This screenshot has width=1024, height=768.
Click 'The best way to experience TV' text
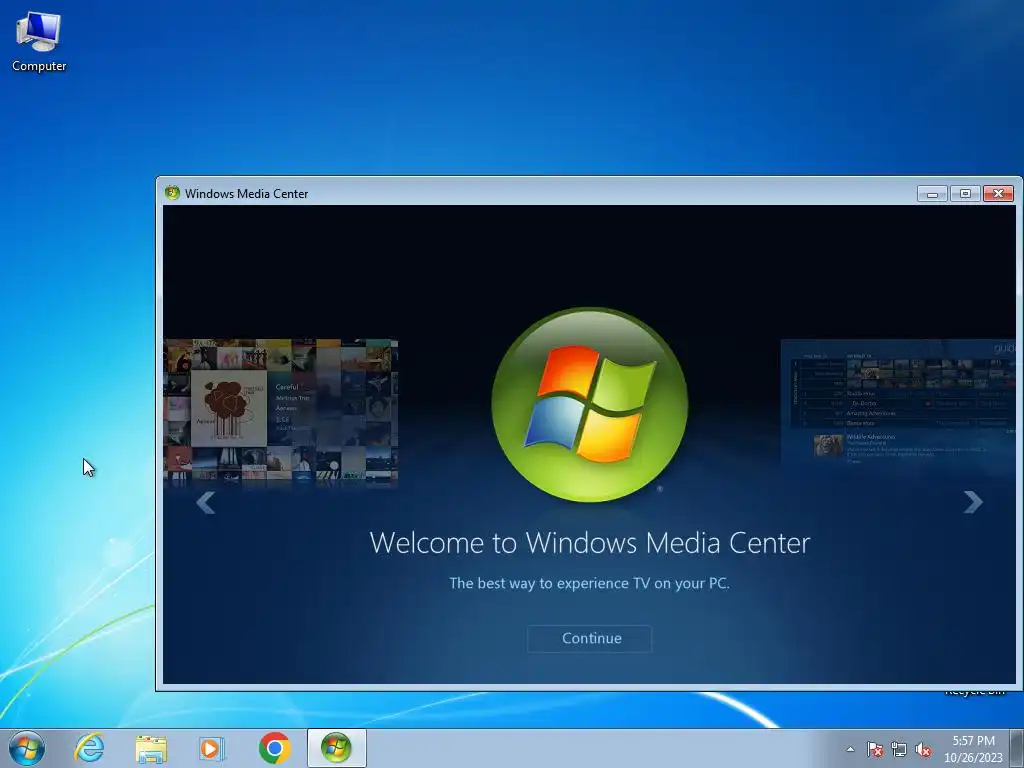[x=589, y=583]
